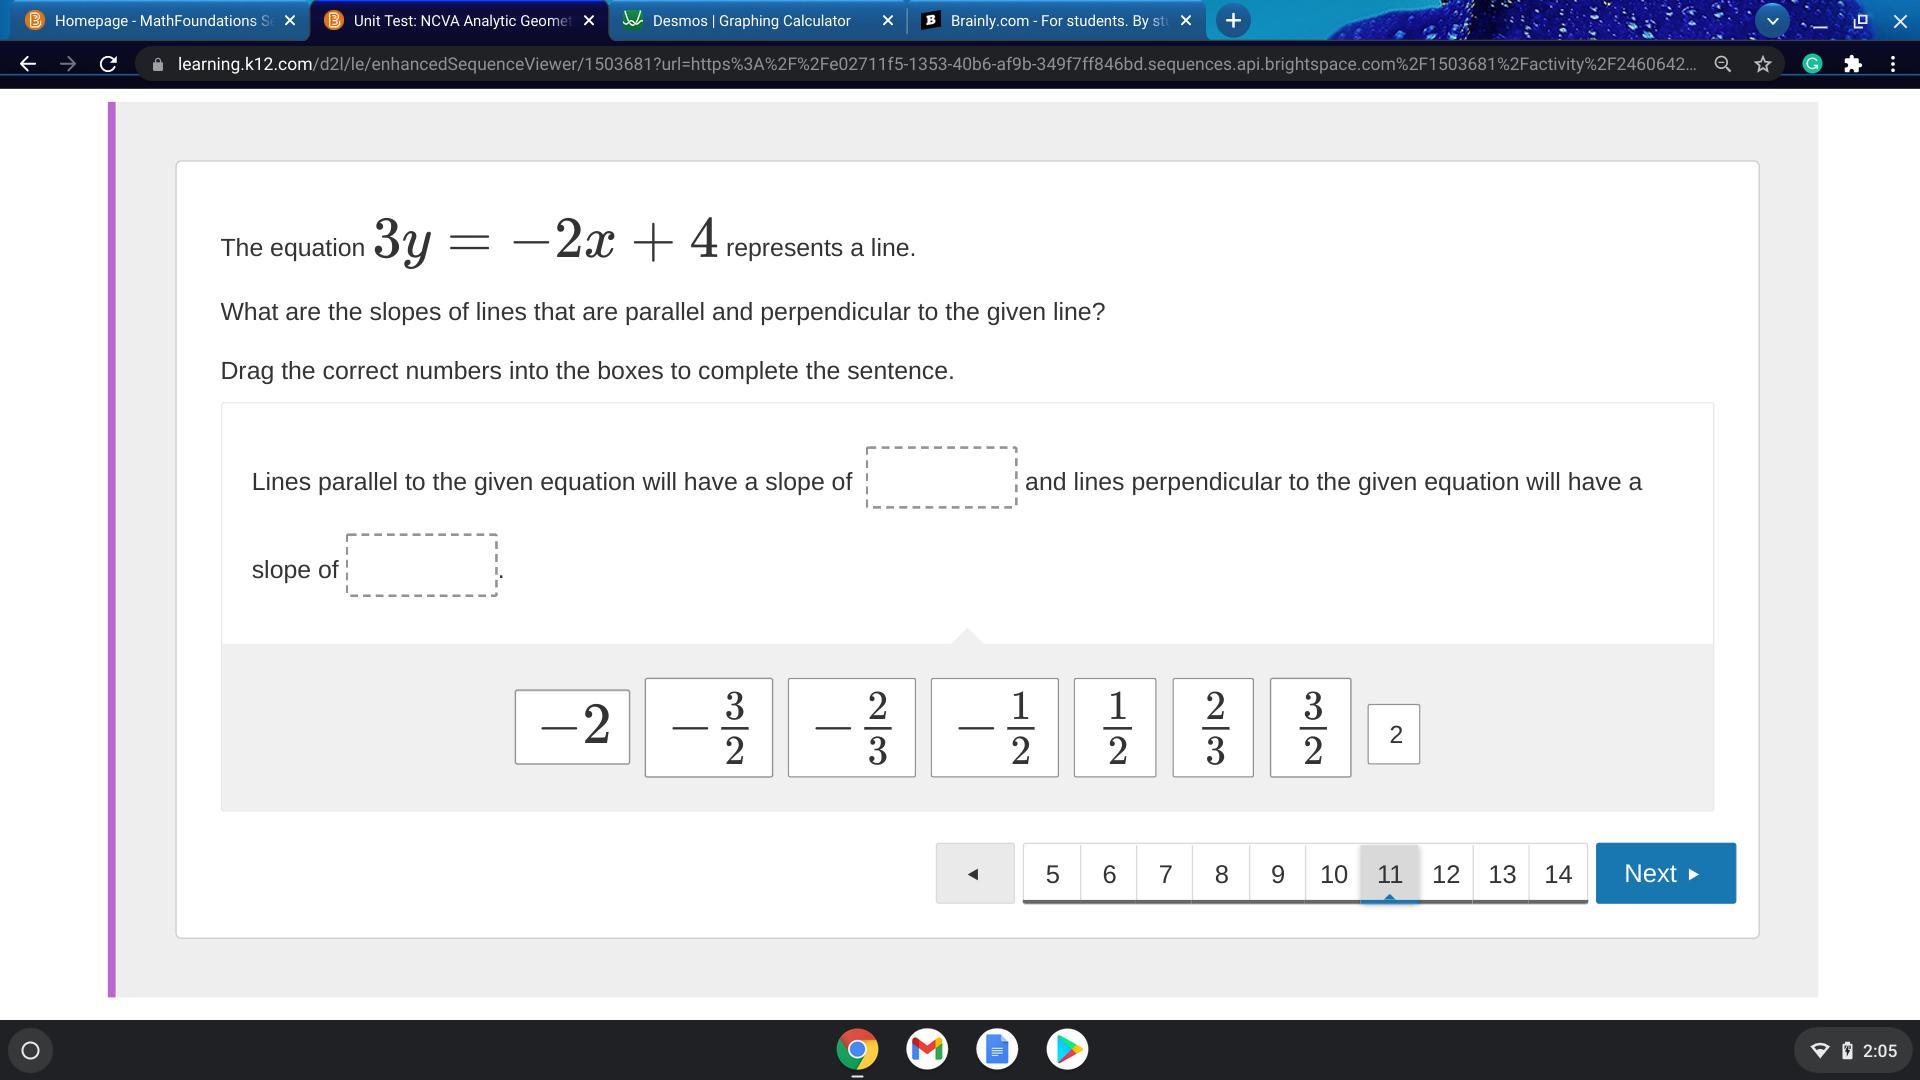Switch to the Desmos Graphing Calculator tab

tap(750, 20)
